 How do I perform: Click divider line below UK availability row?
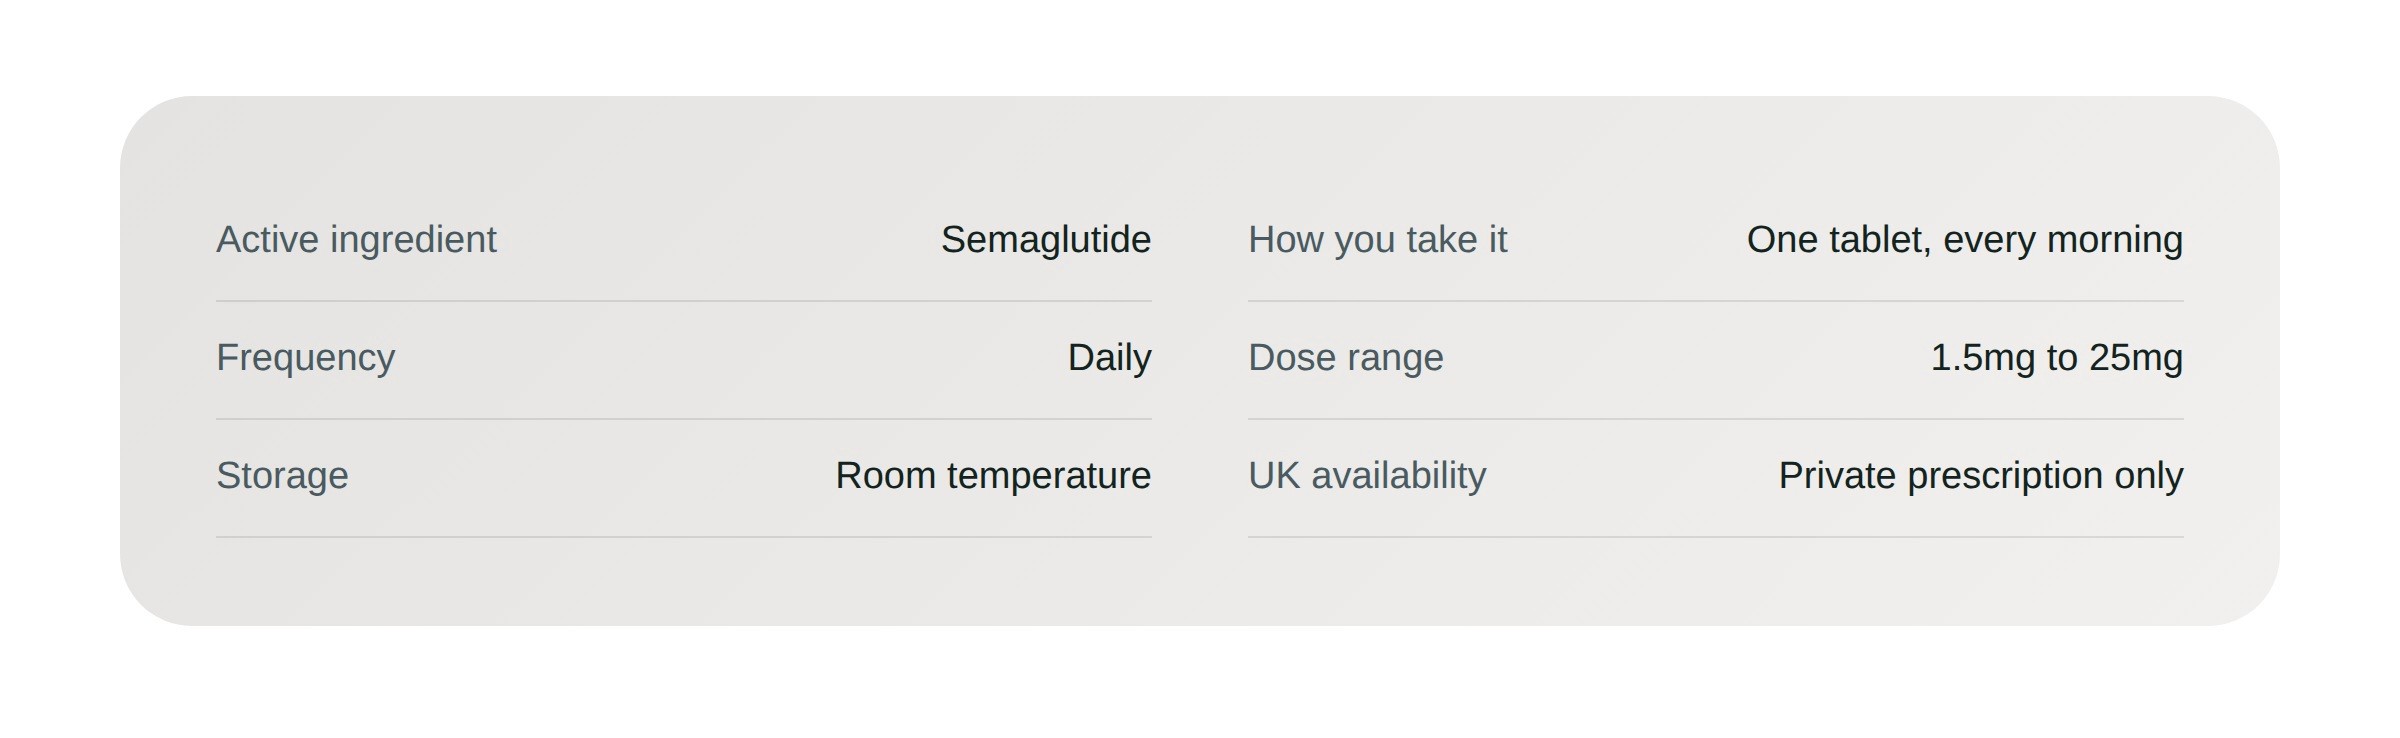(1716, 537)
